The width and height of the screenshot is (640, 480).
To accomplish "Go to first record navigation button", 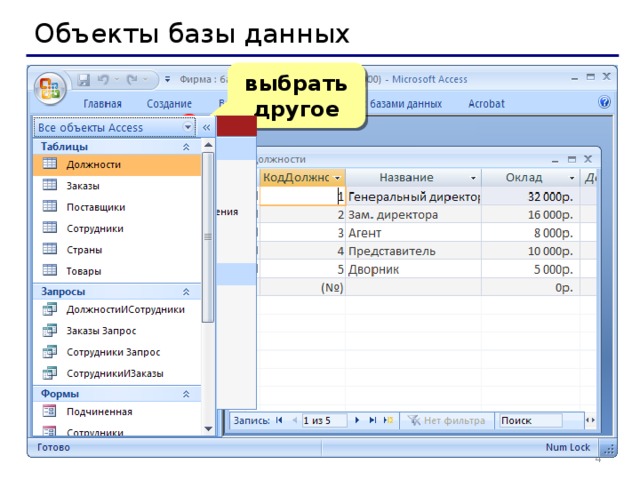I will click(x=279, y=420).
